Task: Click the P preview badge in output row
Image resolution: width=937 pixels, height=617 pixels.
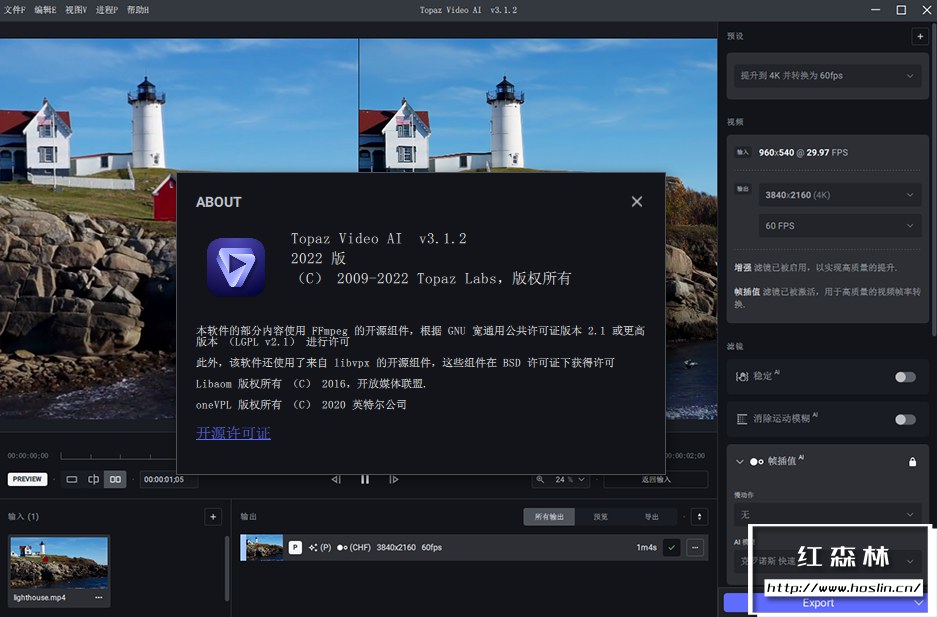Action: coord(295,547)
